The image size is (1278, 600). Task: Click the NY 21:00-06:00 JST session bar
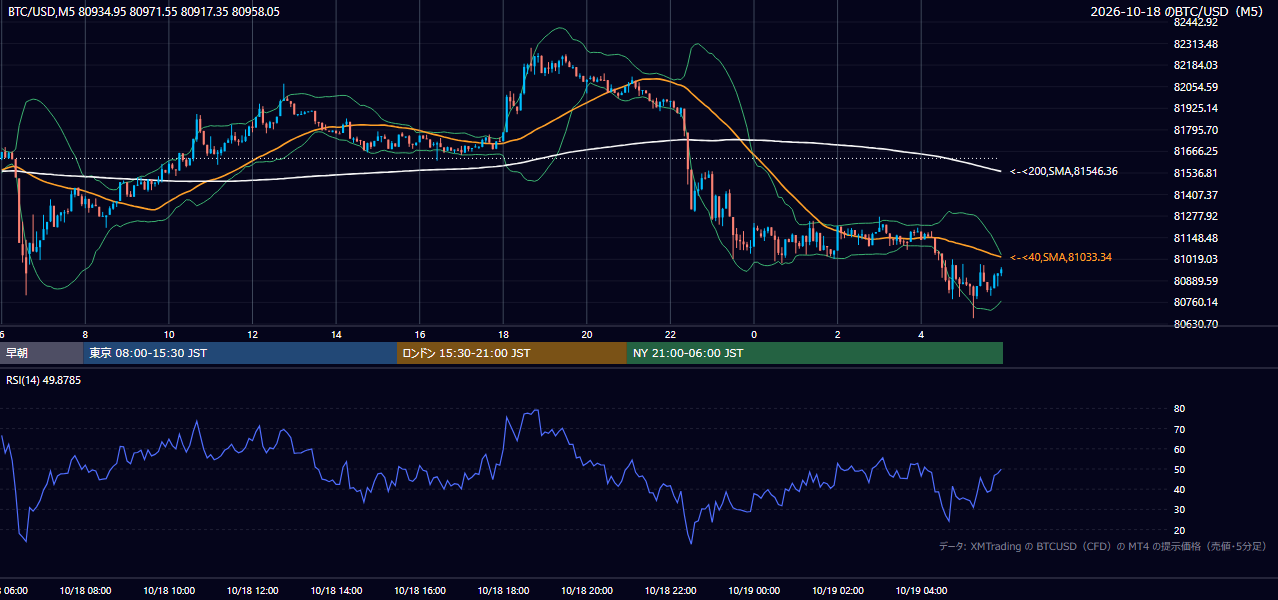tap(815, 353)
